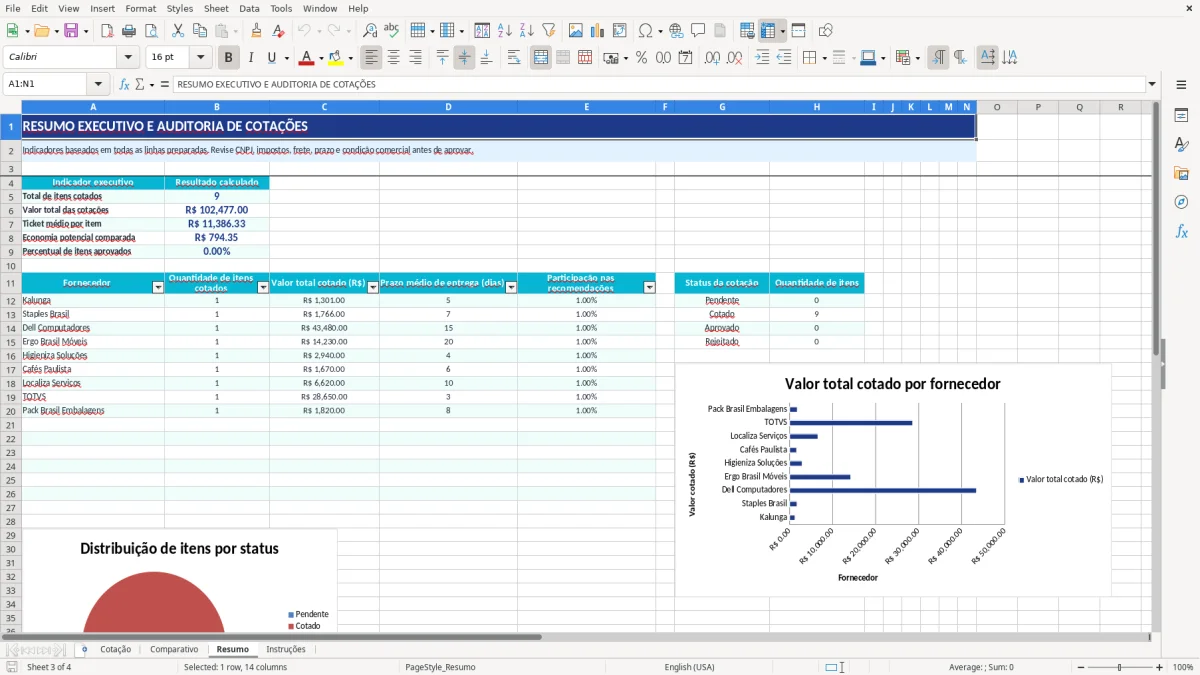The image size is (1200, 675).
Task: Open the font size dropdown
Action: (201, 58)
